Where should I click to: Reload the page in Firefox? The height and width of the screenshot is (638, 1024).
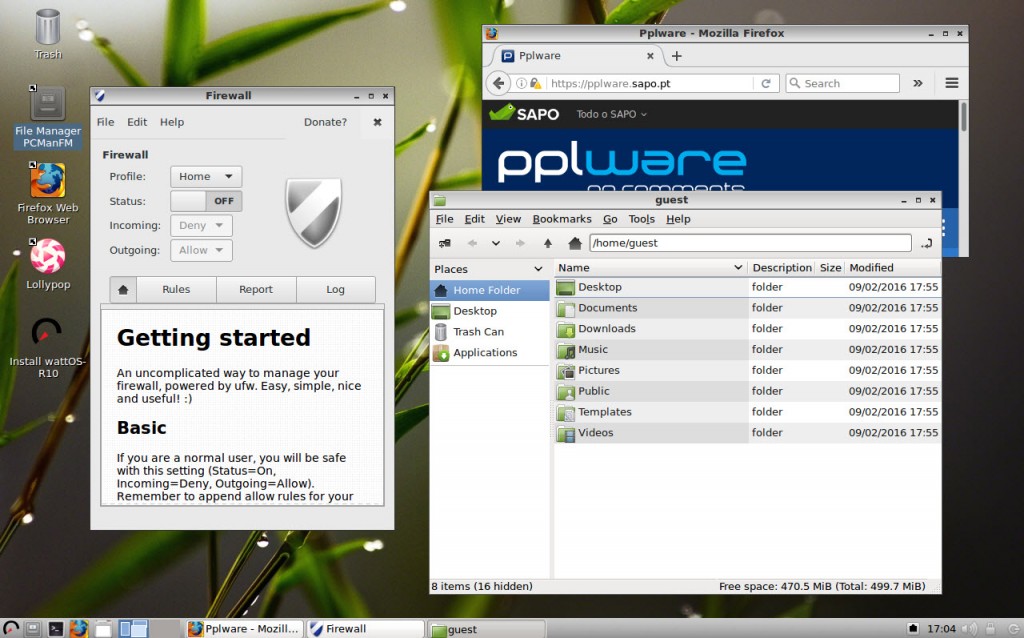tap(766, 84)
